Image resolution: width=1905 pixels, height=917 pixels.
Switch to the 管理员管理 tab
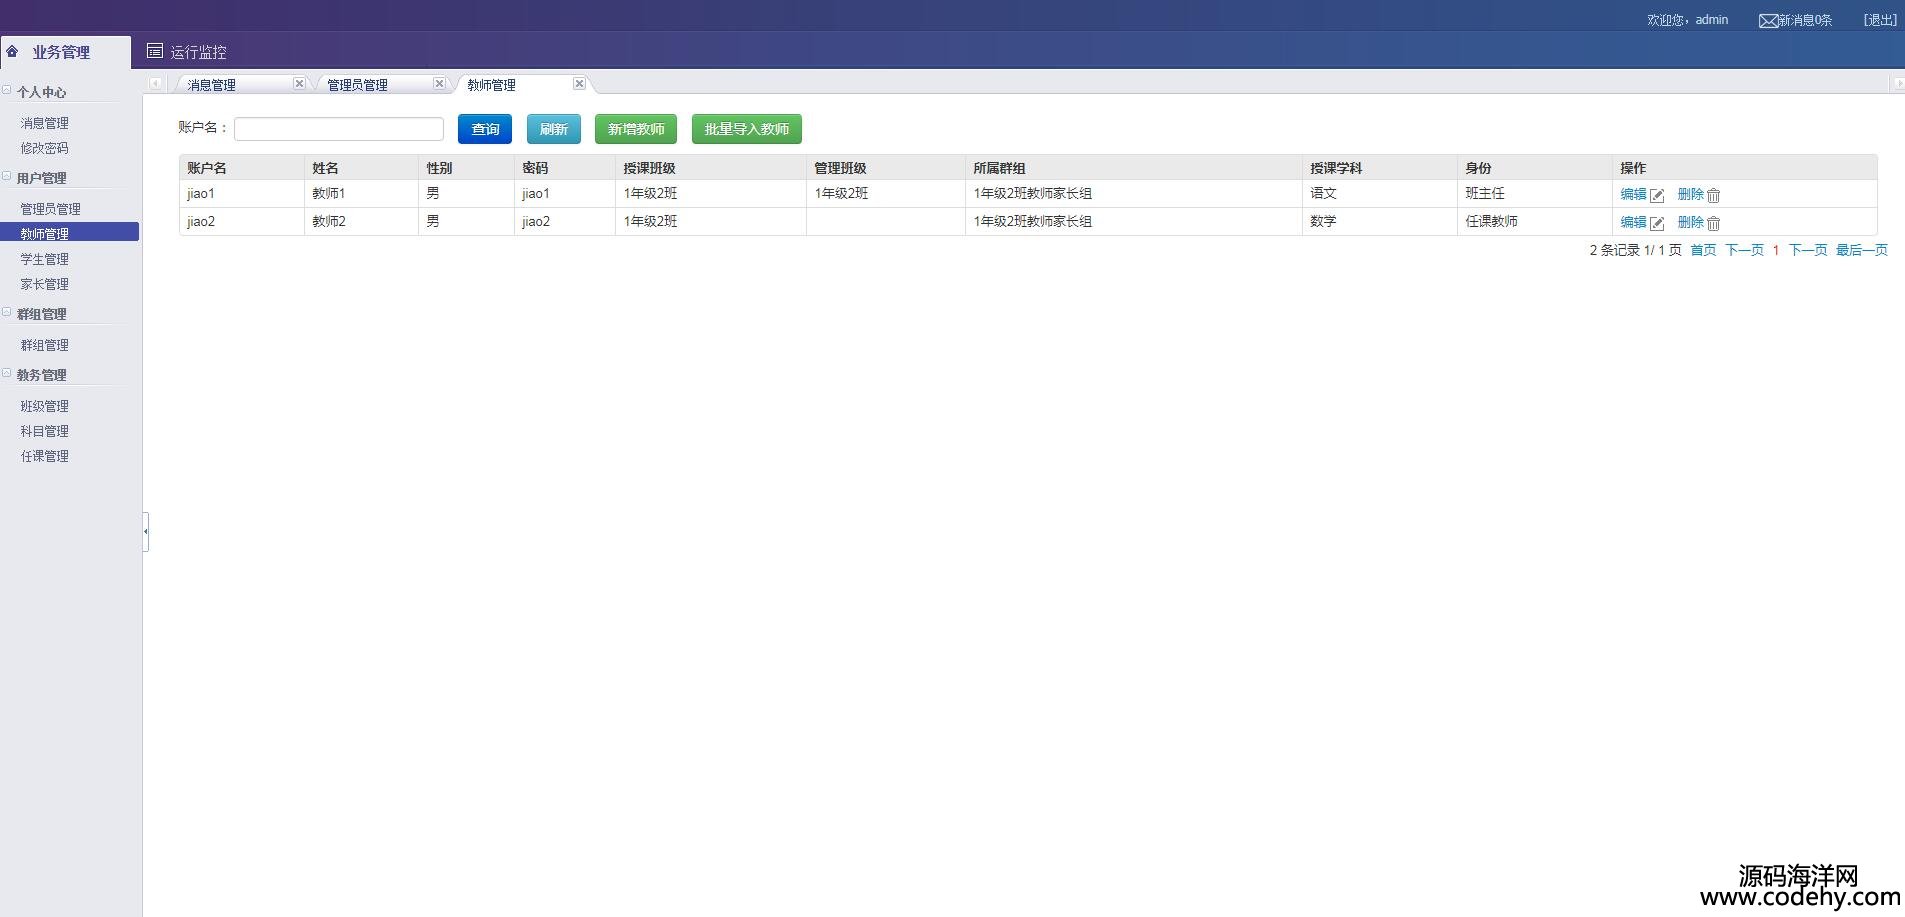click(357, 85)
